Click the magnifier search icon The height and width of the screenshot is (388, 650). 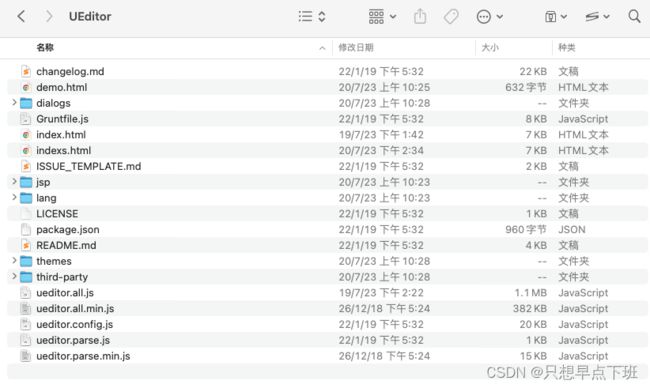634,17
